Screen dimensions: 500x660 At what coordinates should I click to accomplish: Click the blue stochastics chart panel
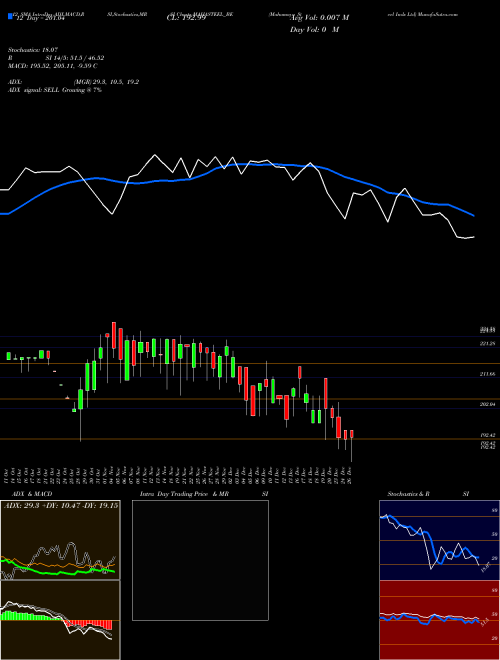[x=439, y=540]
